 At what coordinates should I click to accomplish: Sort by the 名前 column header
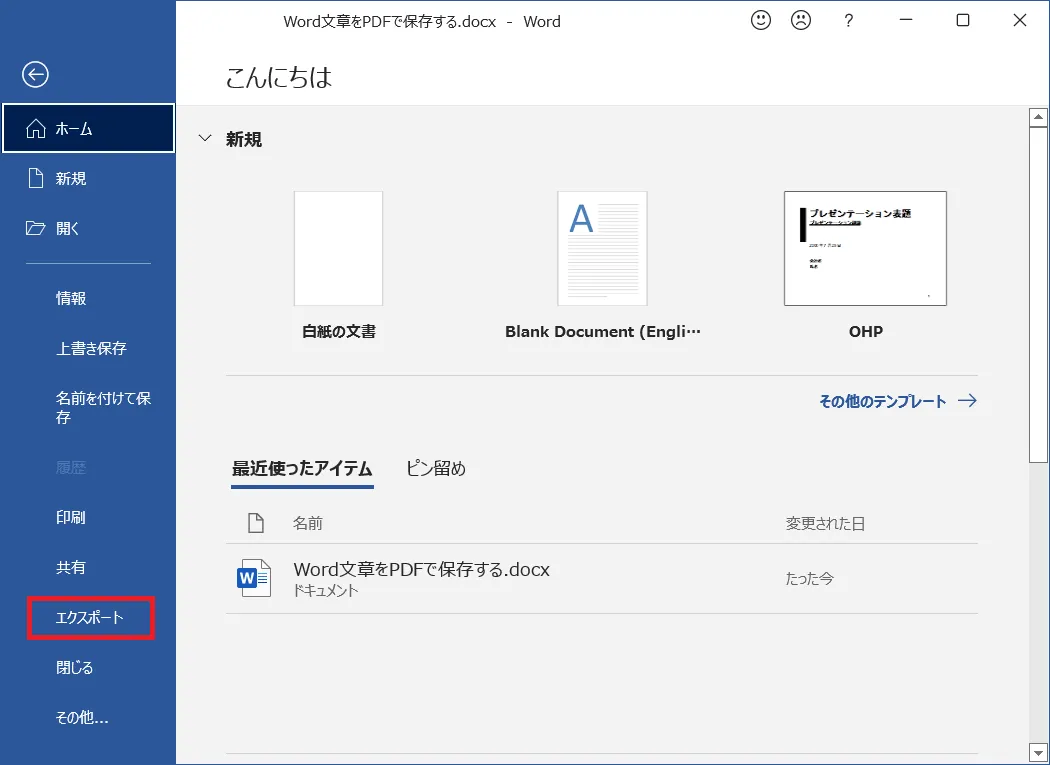coord(308,523)
